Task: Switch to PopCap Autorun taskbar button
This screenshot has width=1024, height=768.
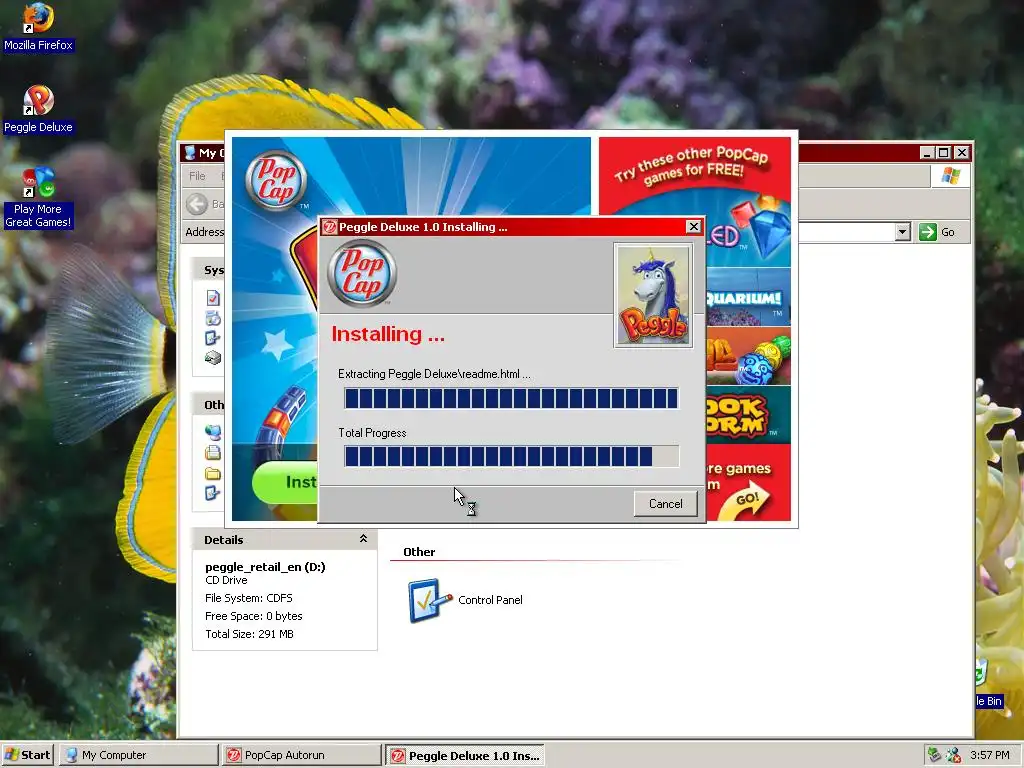Action: tap(301, 755)
